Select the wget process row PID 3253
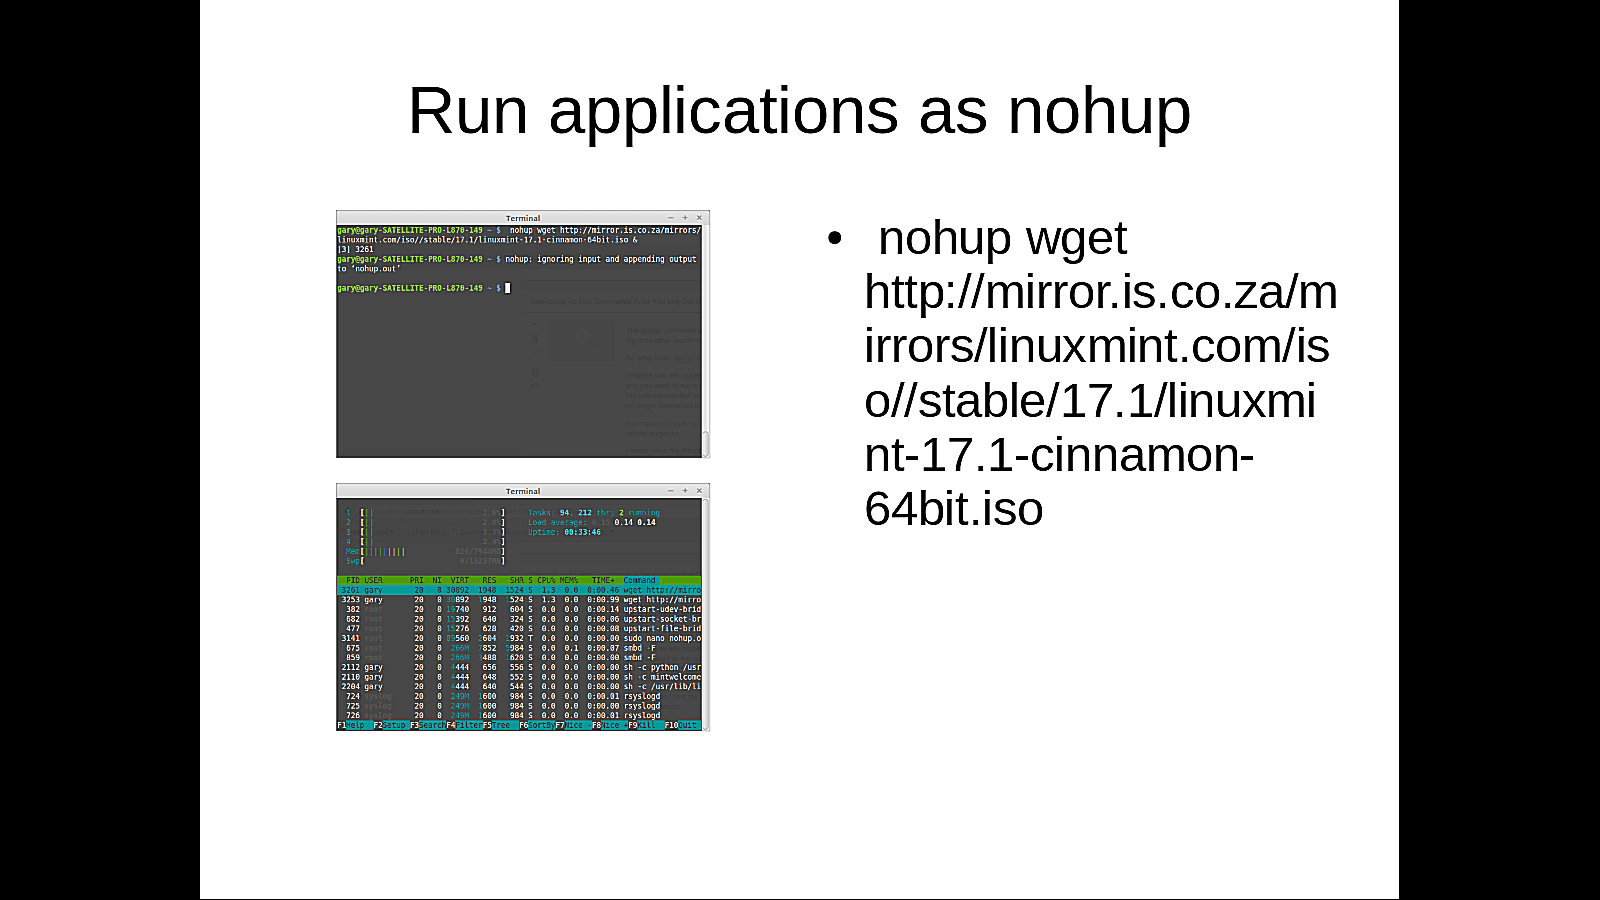Viewport: 1600px width, 900px height. [519, 600]
